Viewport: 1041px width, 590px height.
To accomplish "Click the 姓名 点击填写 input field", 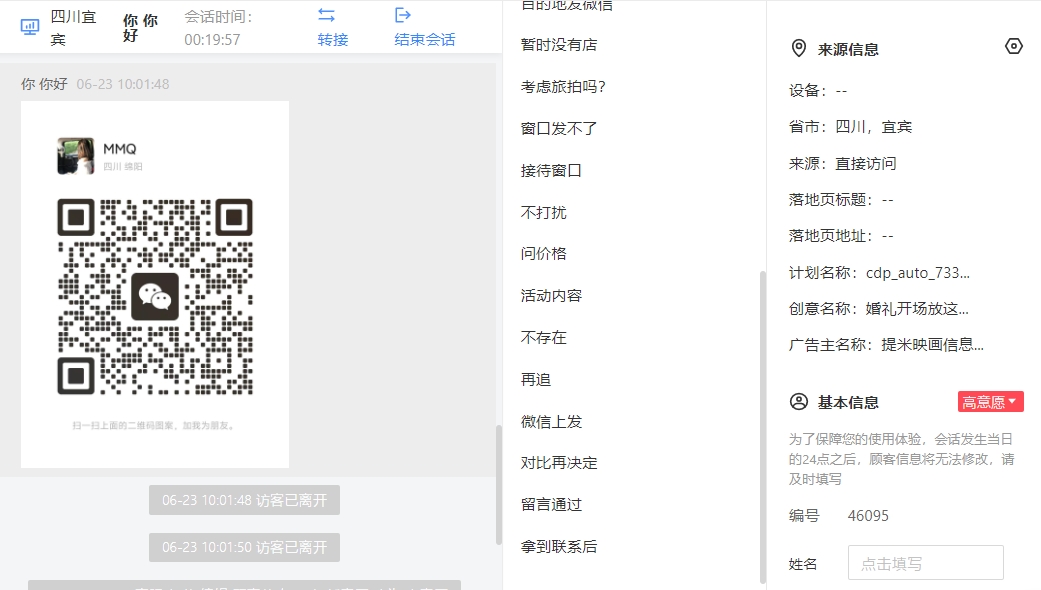I will pos(925,563).
